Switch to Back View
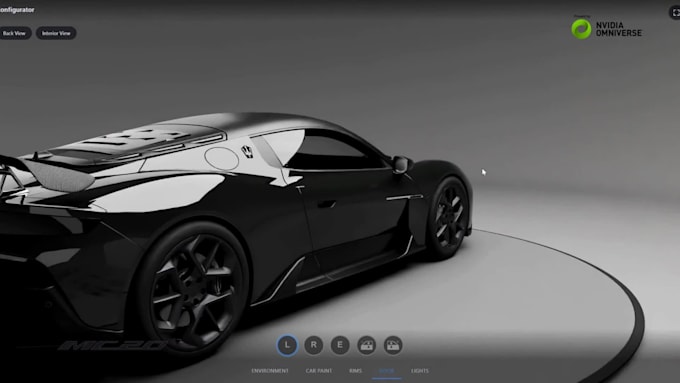This screenshot has height=383, width=680. click(x=14, y=33)
